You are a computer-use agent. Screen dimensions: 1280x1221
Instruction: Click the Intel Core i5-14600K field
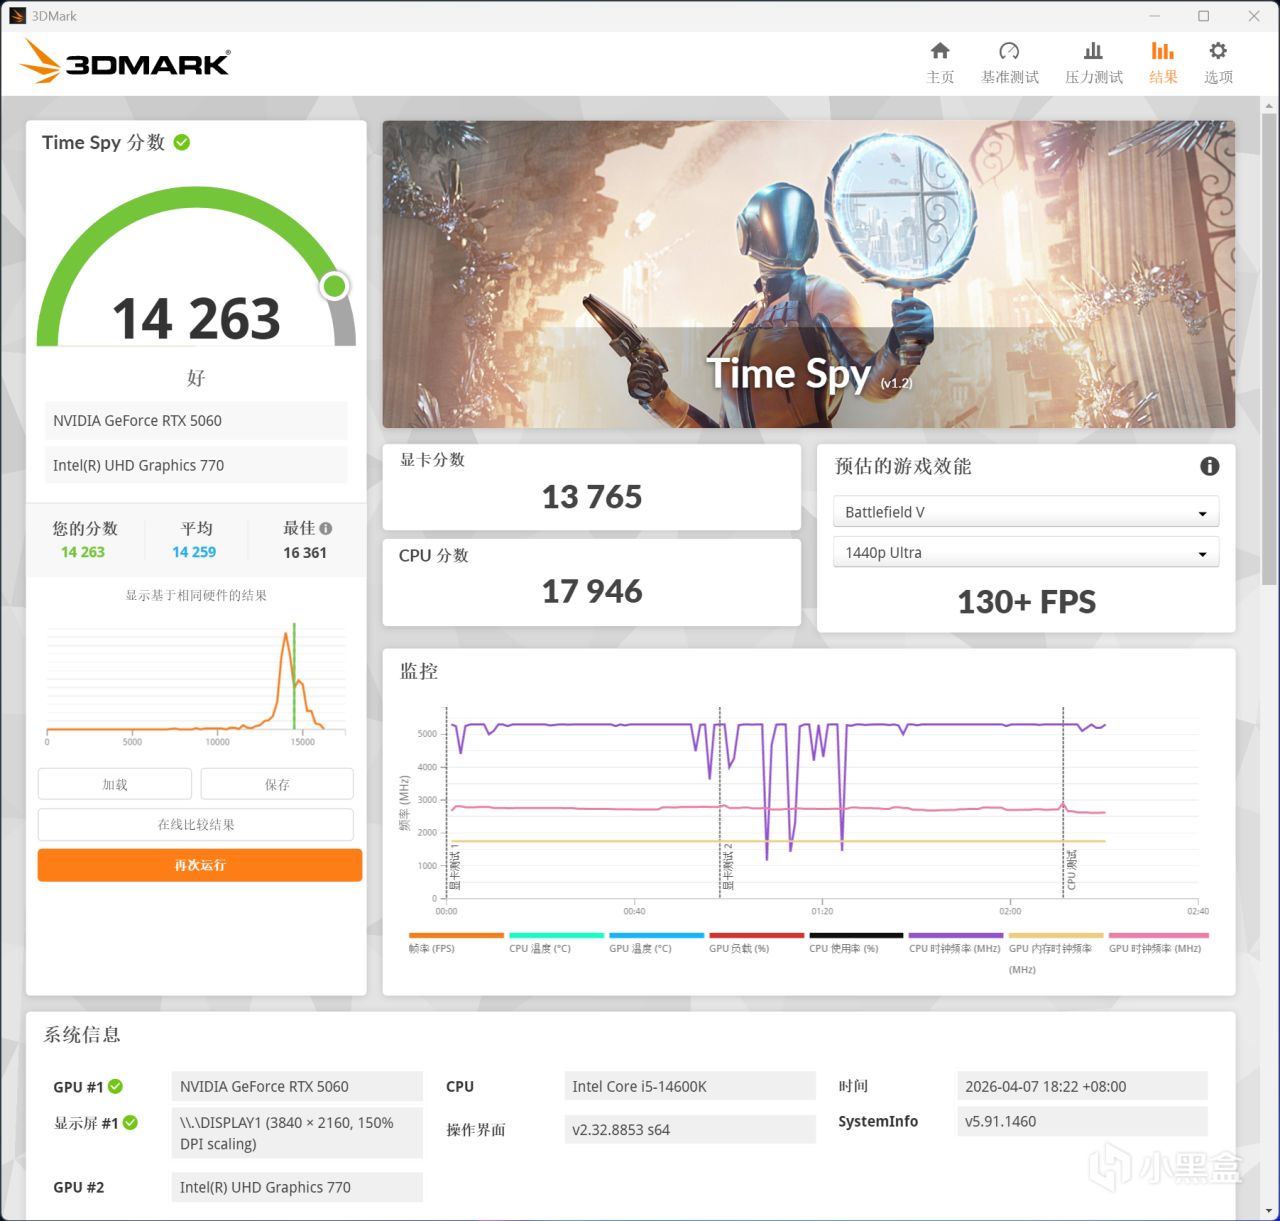(x=690, y=1086)
